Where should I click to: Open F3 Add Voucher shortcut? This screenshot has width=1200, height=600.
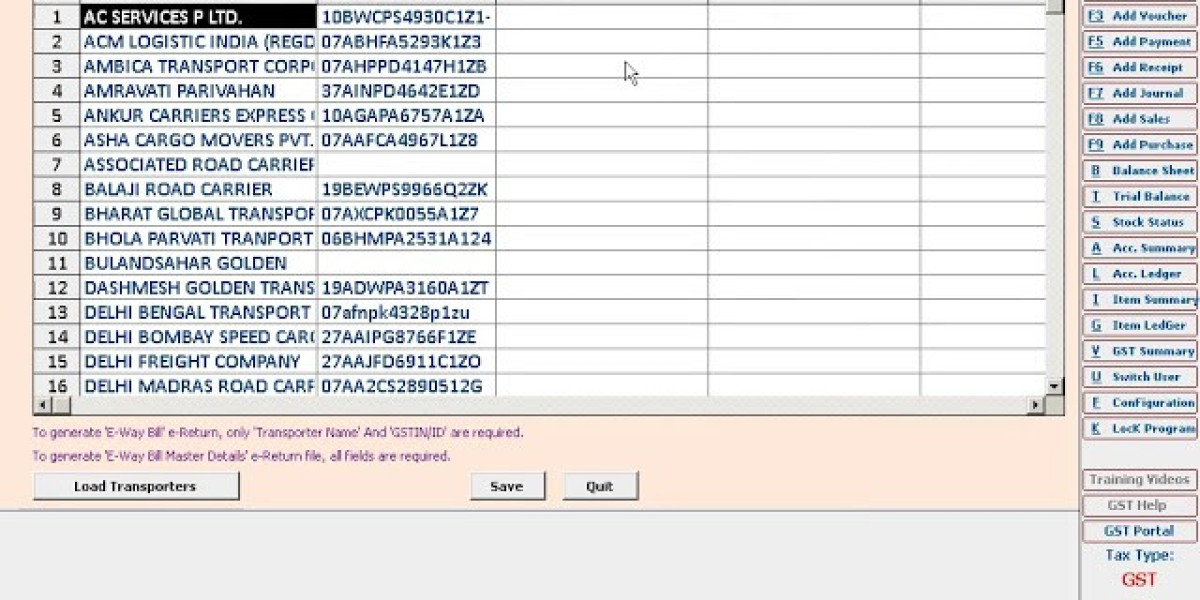tap(1140, 17)
